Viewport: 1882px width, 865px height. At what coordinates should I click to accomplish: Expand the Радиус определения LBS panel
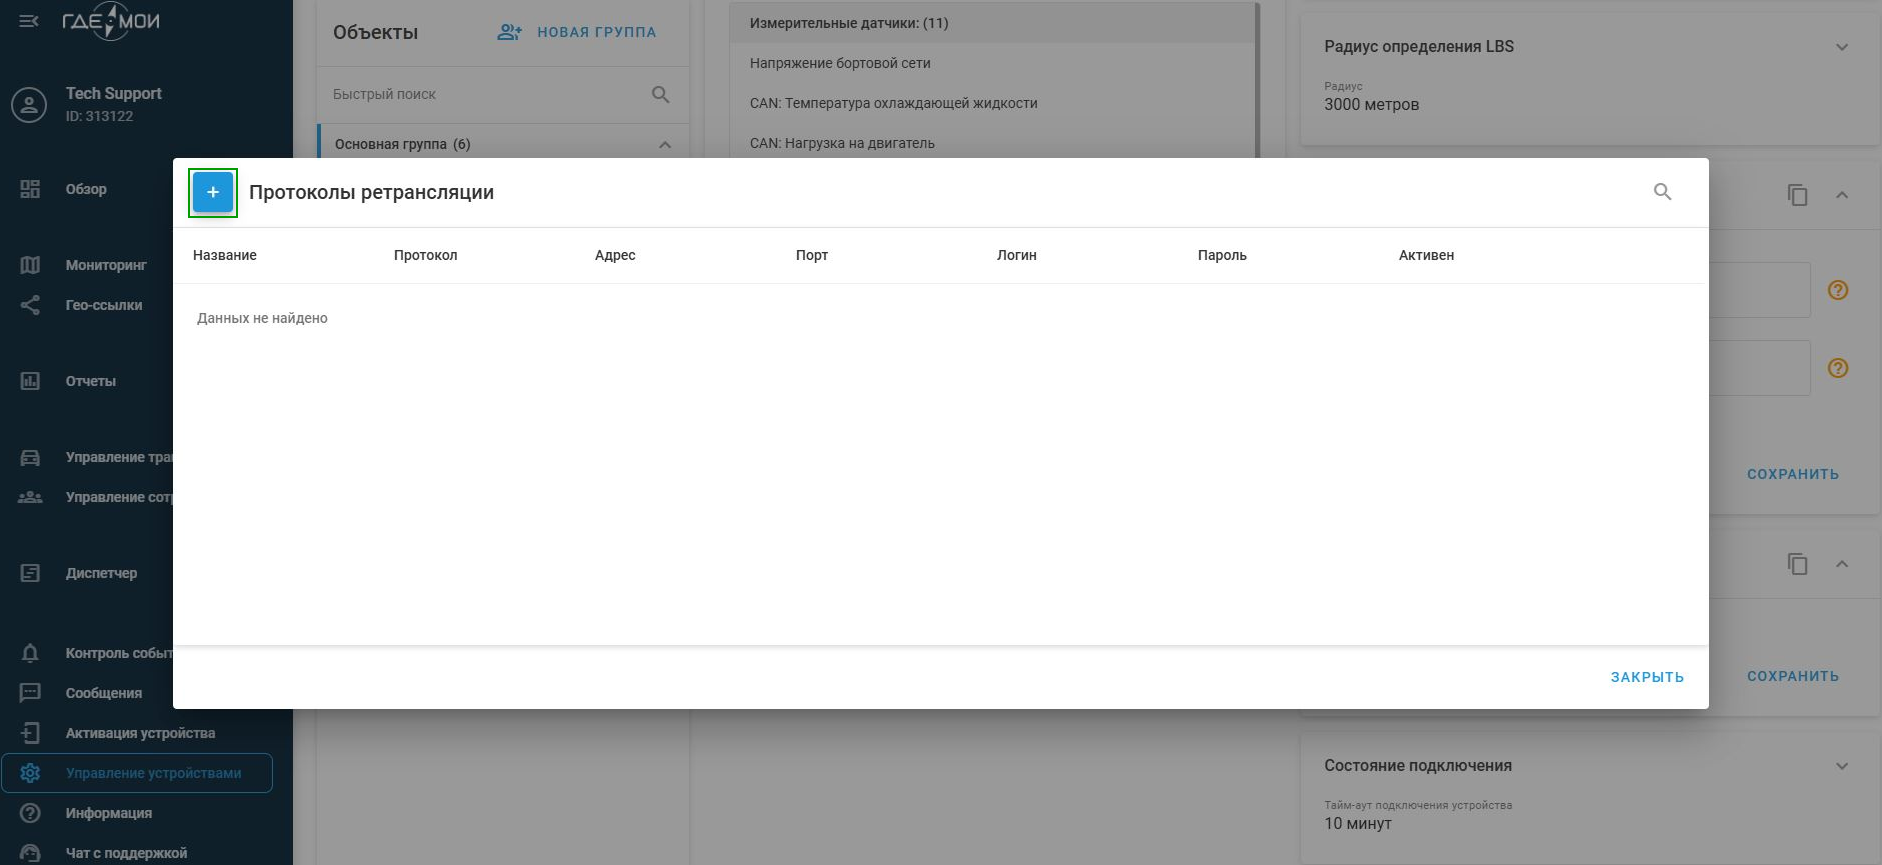coord(1841,47)
